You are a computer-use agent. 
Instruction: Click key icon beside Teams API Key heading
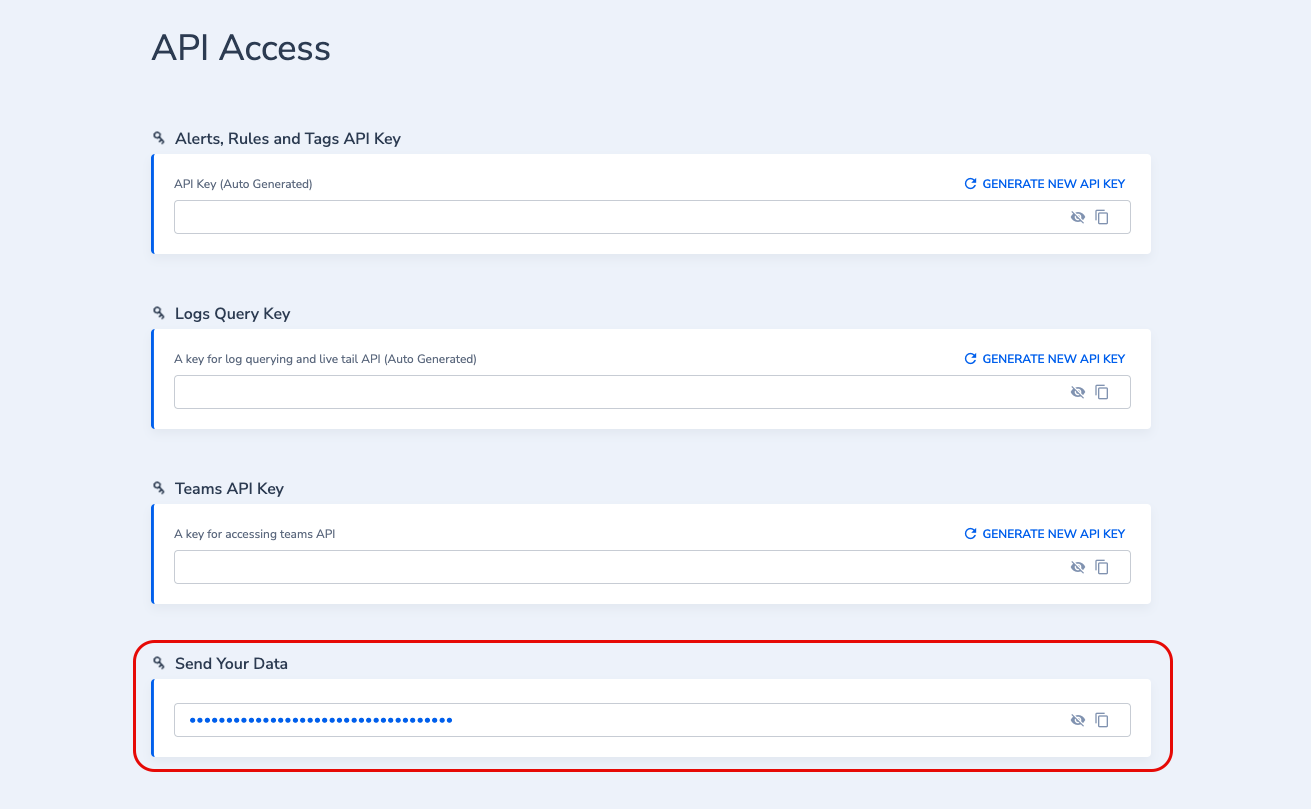click(x=158, y=489)
